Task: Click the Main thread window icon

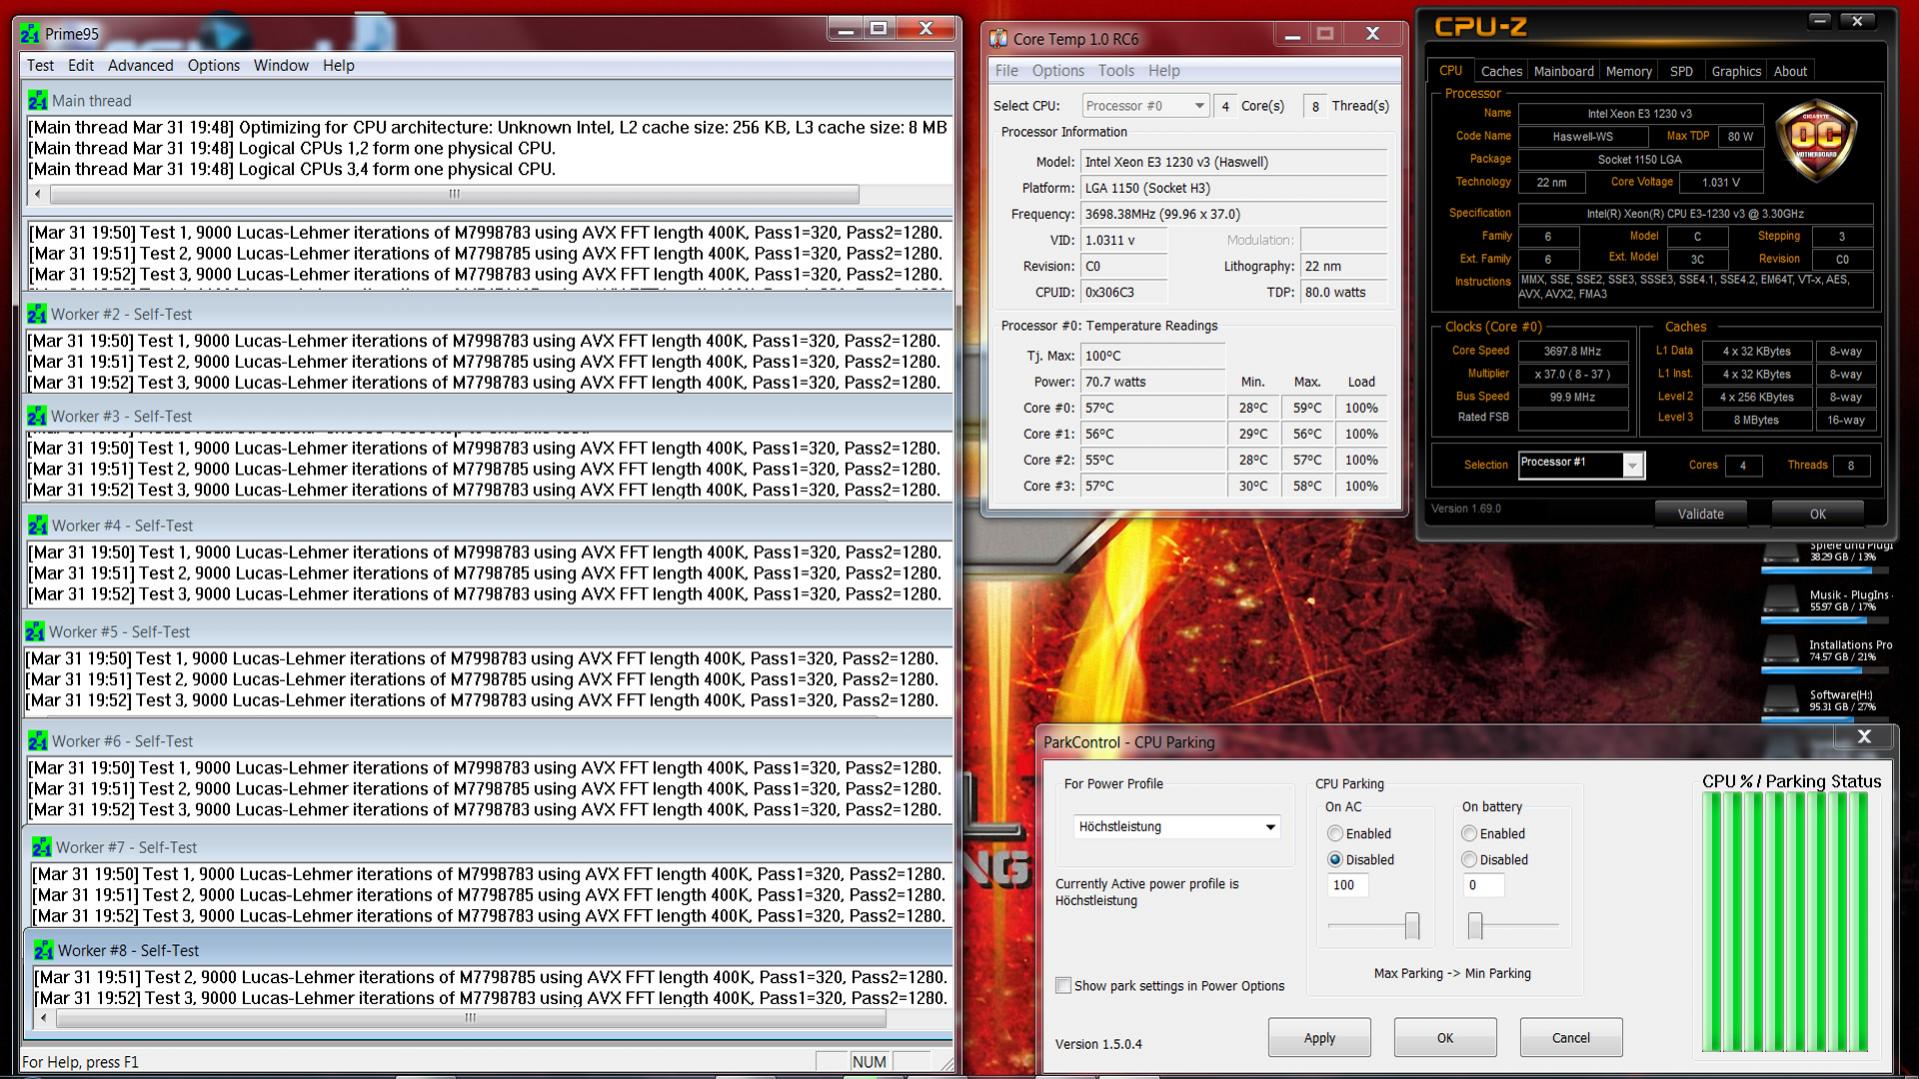Action: pyautogui.click(x=38, y=100)
